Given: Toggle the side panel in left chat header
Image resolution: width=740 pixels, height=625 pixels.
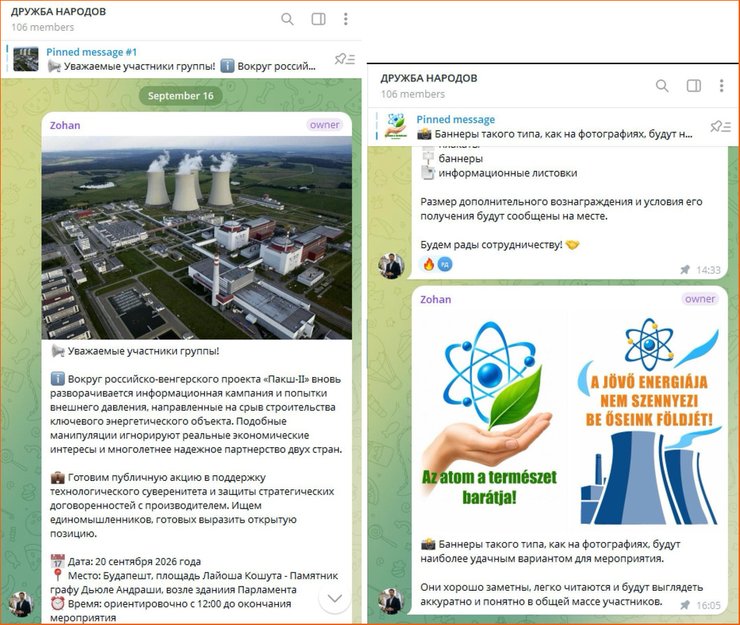Looking at the screenshot, I should coord(319,19).
